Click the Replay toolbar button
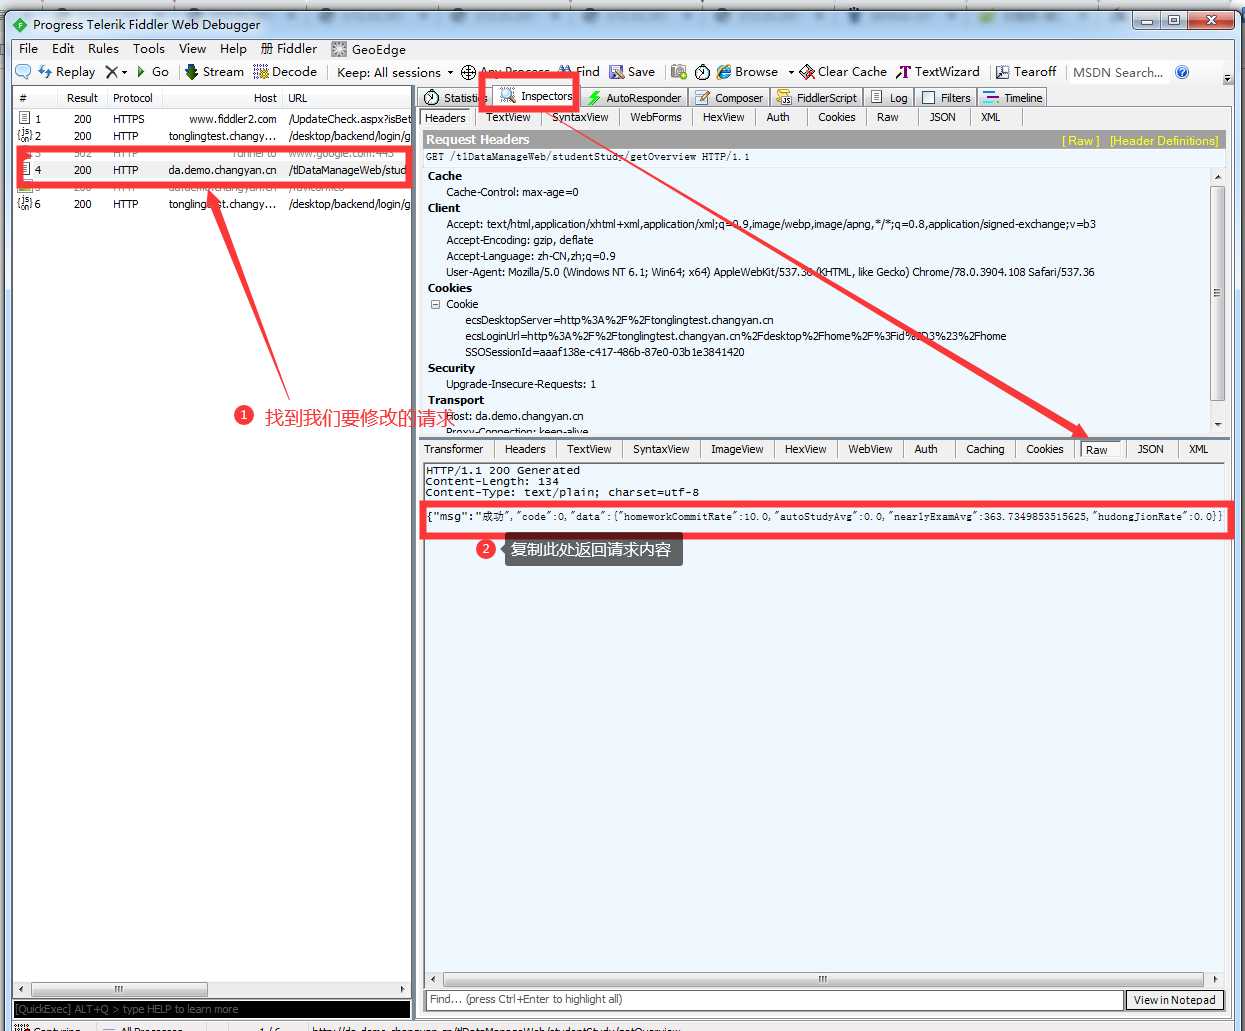 (67, 72)
